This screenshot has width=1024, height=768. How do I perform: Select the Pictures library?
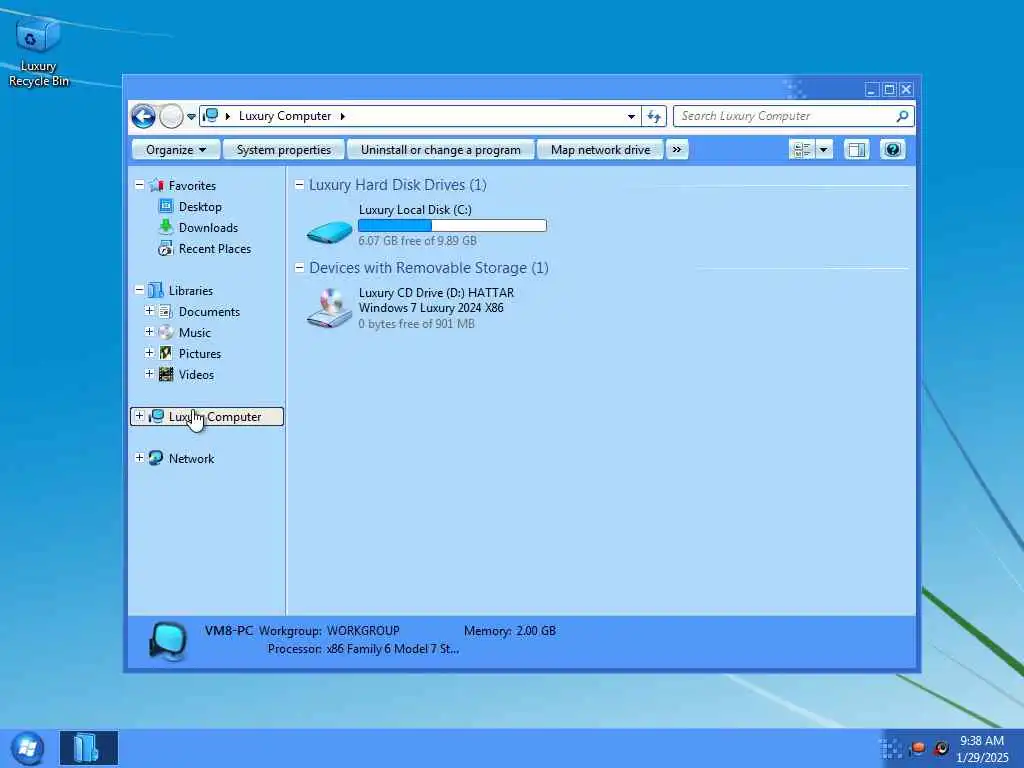point(200,353)
